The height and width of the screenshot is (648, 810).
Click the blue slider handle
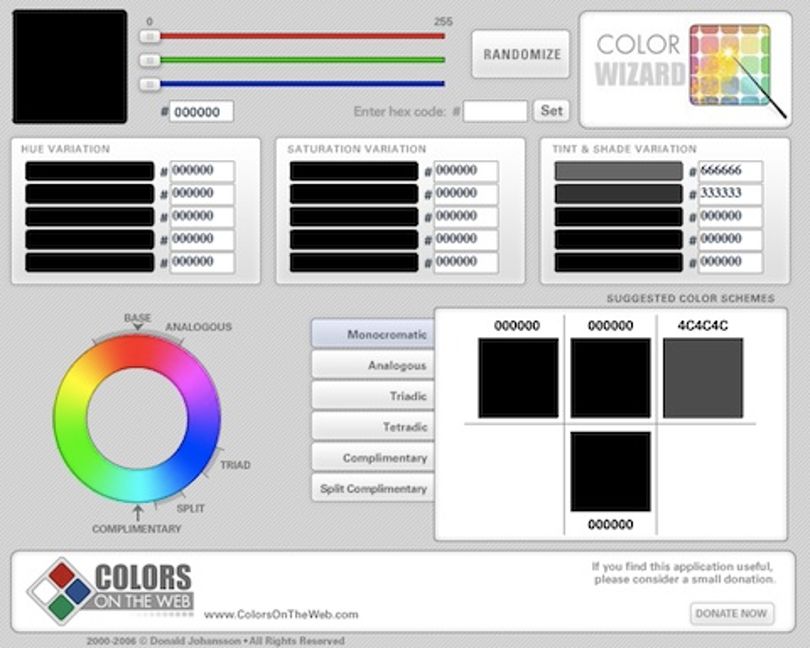[150, 84]
